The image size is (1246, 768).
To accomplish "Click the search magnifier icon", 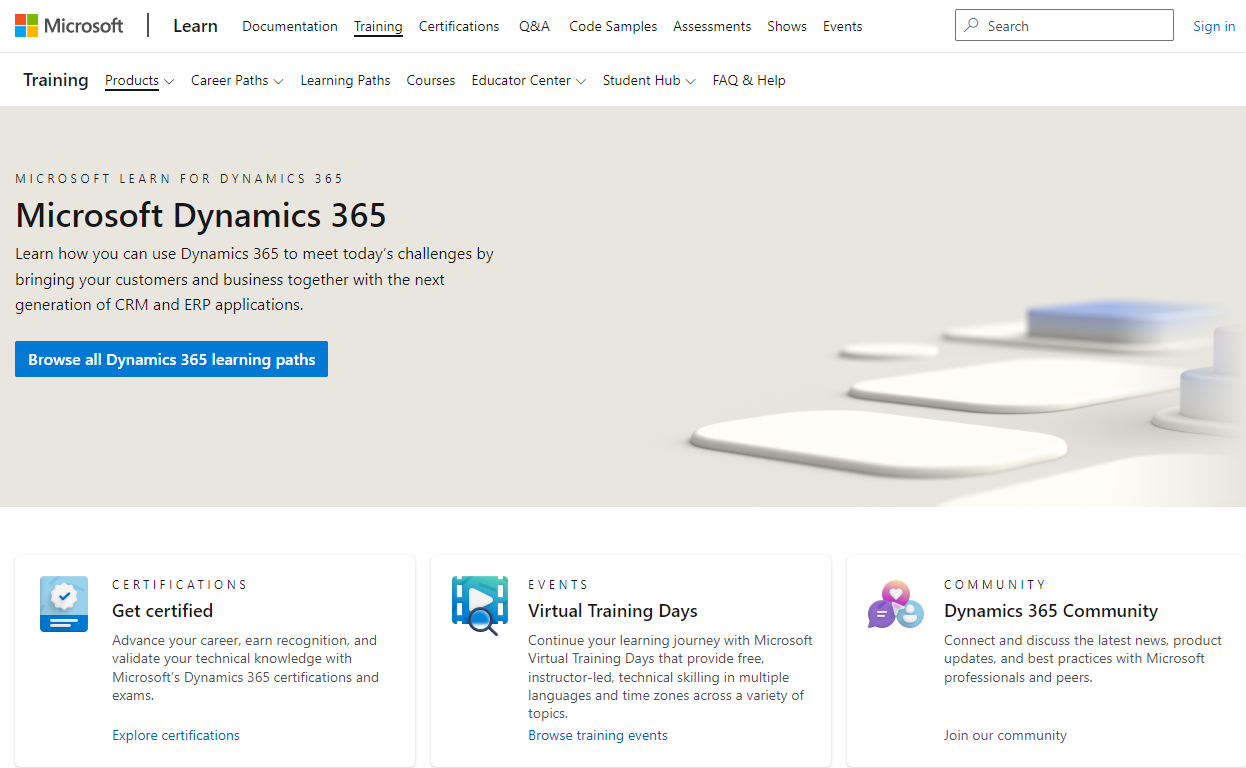I will coord(972,26).
